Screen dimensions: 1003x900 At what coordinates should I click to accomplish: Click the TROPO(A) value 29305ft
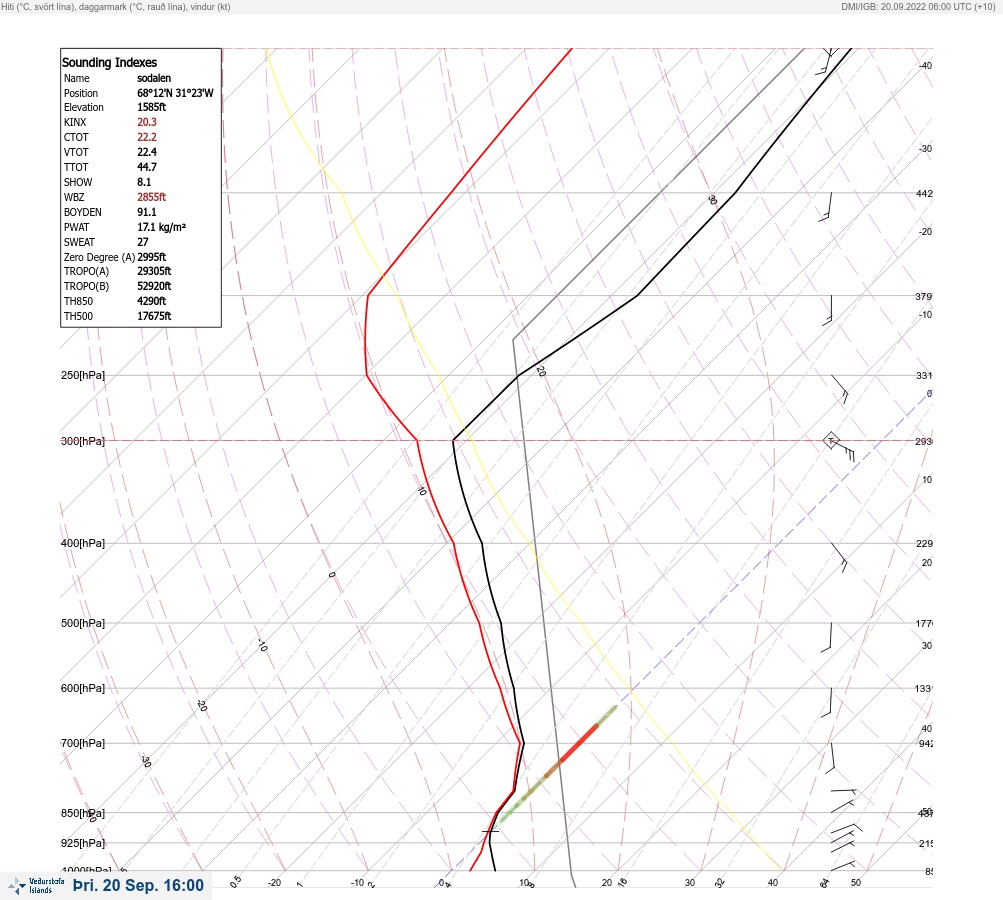pyautogui.click(x=154, y=271)
